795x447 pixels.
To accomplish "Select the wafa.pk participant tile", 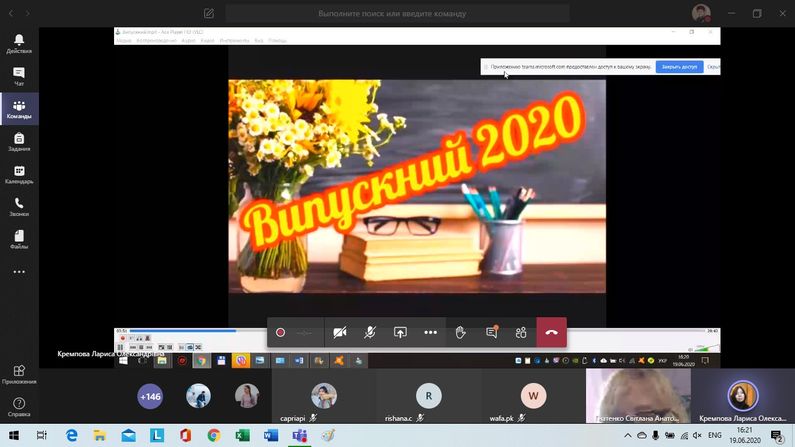I will click(x=533, y=396).
